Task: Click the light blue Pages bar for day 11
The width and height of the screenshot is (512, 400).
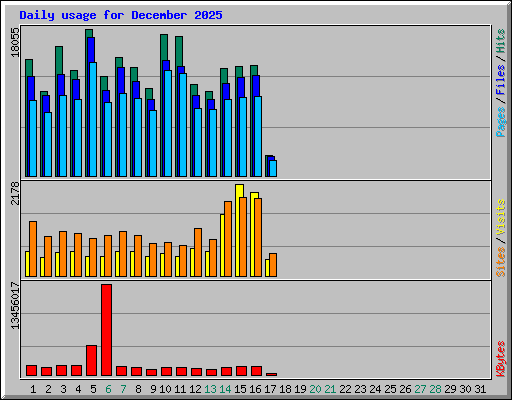Action: tap(183, 125)
